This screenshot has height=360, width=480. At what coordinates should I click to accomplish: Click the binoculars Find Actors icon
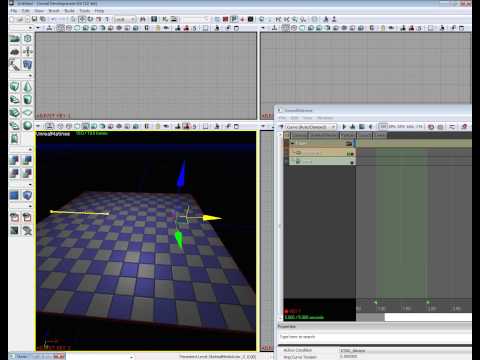tap(143, 19)
